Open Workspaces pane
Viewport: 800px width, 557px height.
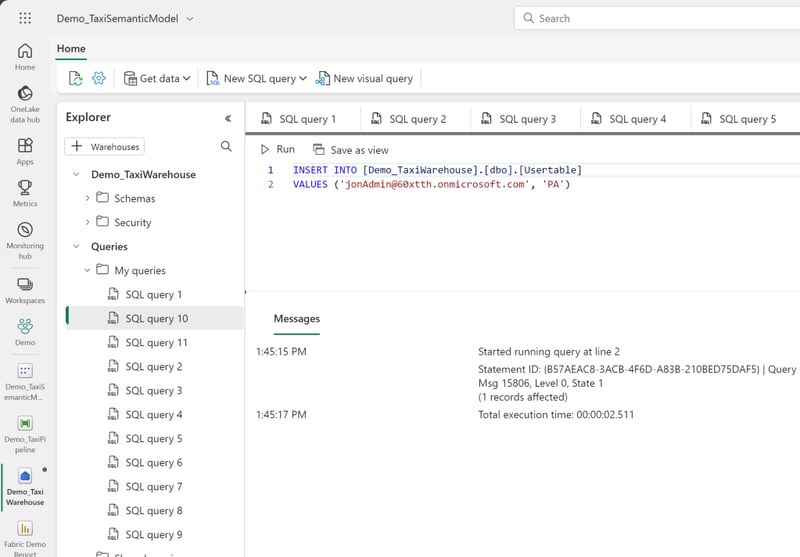25,291
